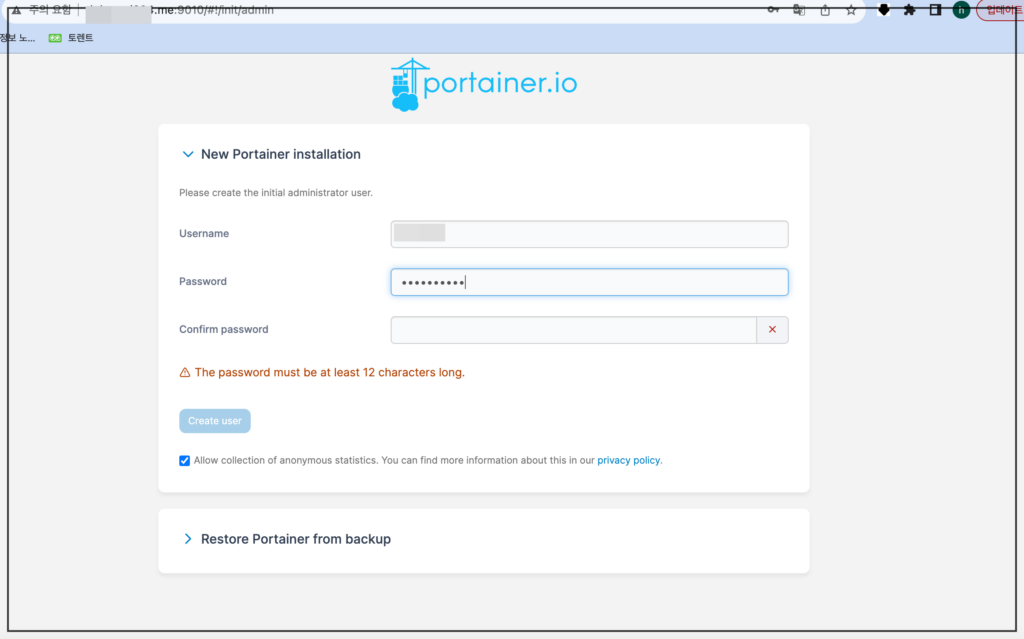Collapse the New Portainer installation section
Screen dimensions: 1024x639
[188, 154]
